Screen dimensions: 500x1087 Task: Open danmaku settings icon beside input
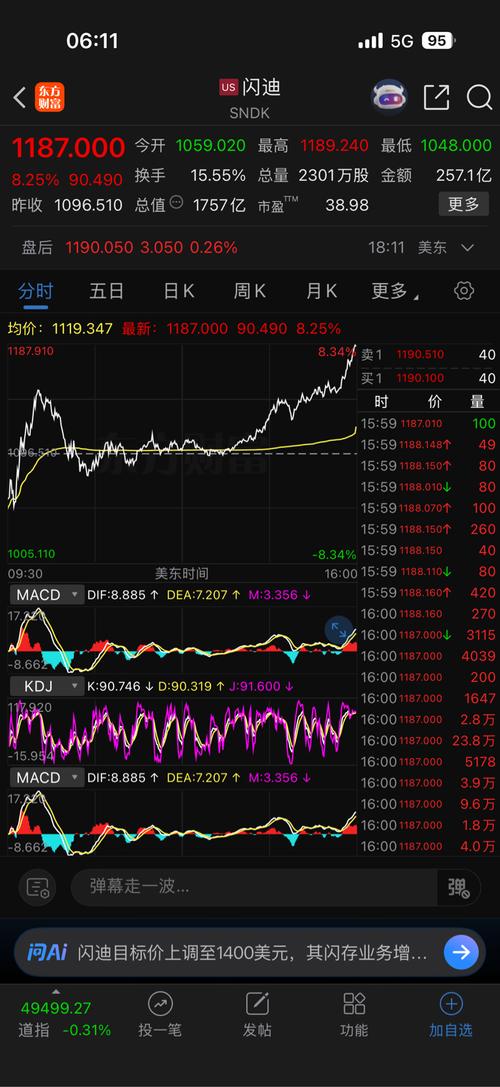click(38, 887)
